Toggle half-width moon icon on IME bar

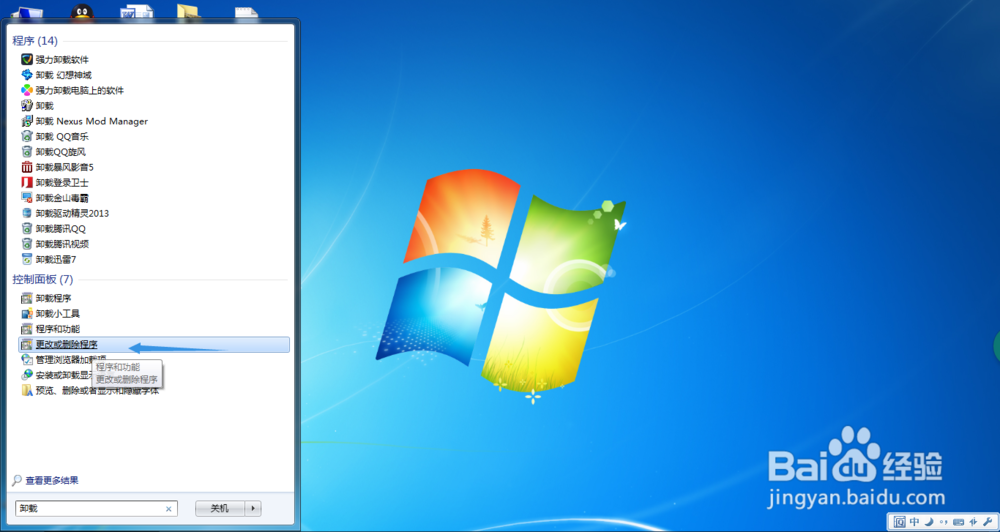[x=929, y=521]
